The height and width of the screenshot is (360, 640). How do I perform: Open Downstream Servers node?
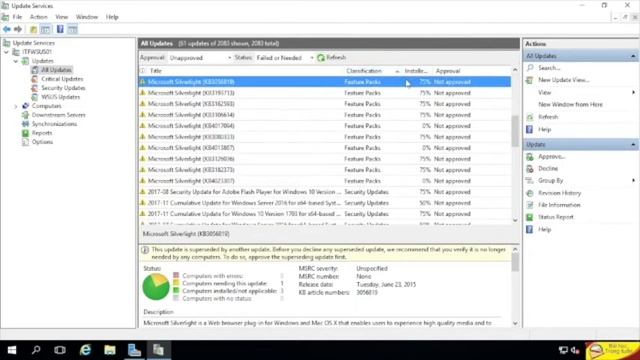pos(58,115)
